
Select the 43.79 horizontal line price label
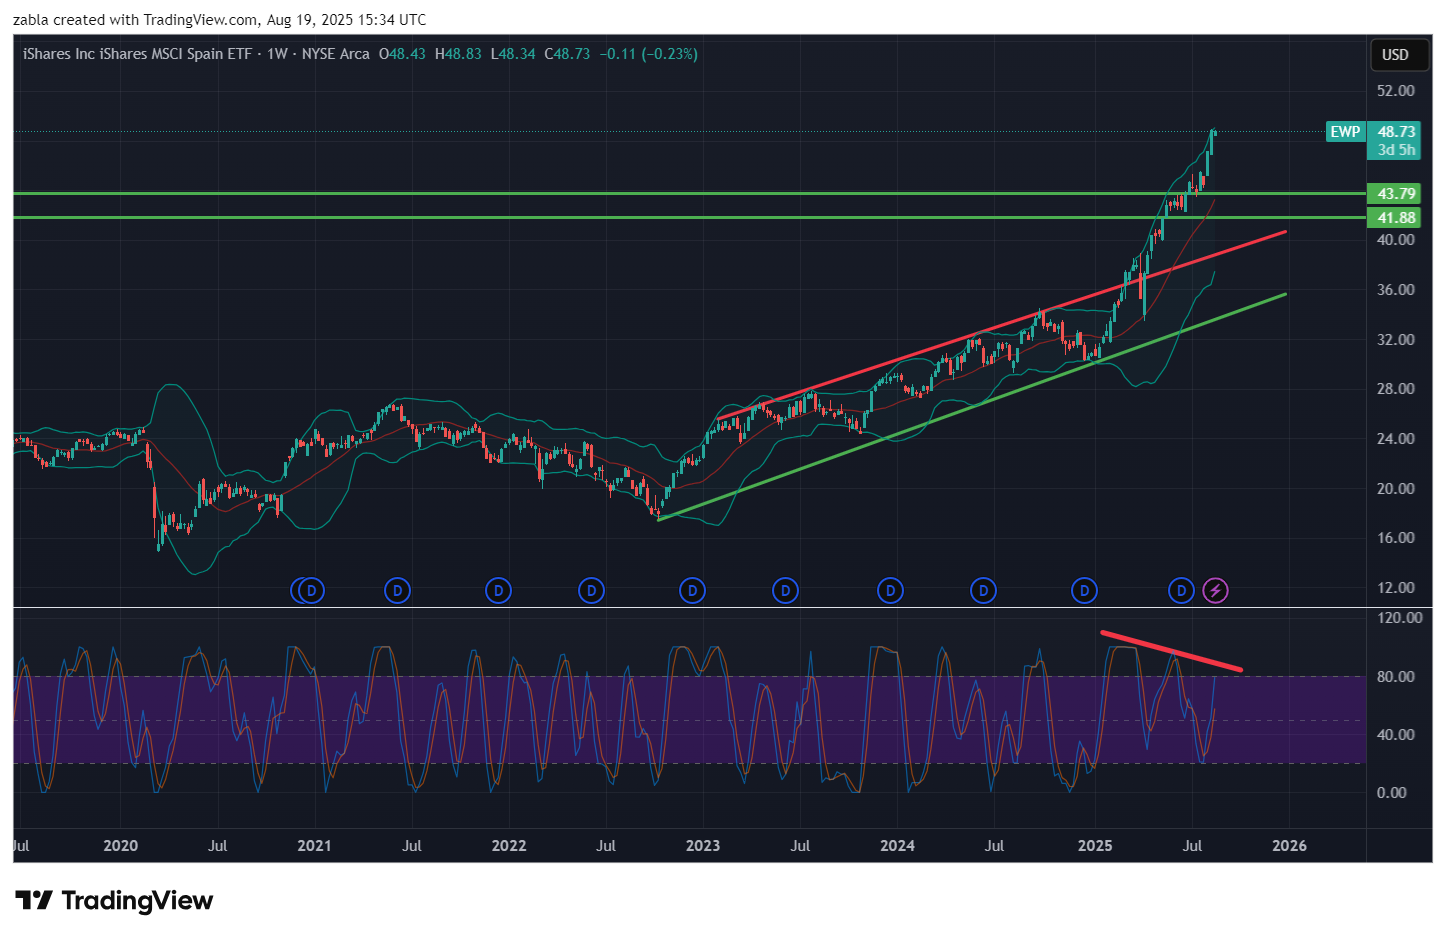coord(1396,194)
